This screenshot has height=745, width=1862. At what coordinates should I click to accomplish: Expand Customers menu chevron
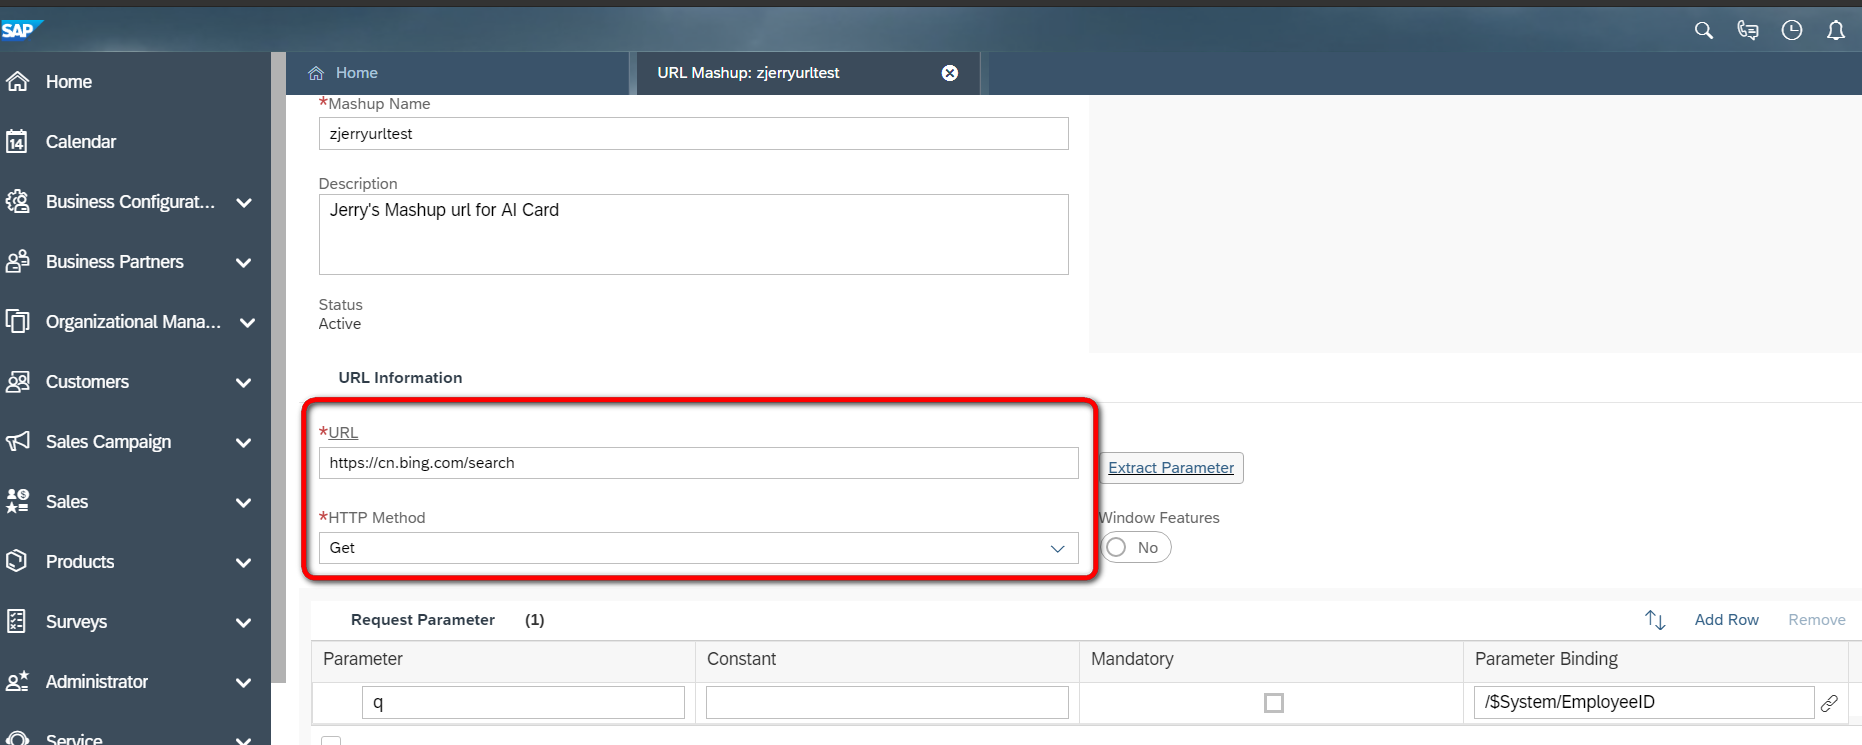[244, 383]
